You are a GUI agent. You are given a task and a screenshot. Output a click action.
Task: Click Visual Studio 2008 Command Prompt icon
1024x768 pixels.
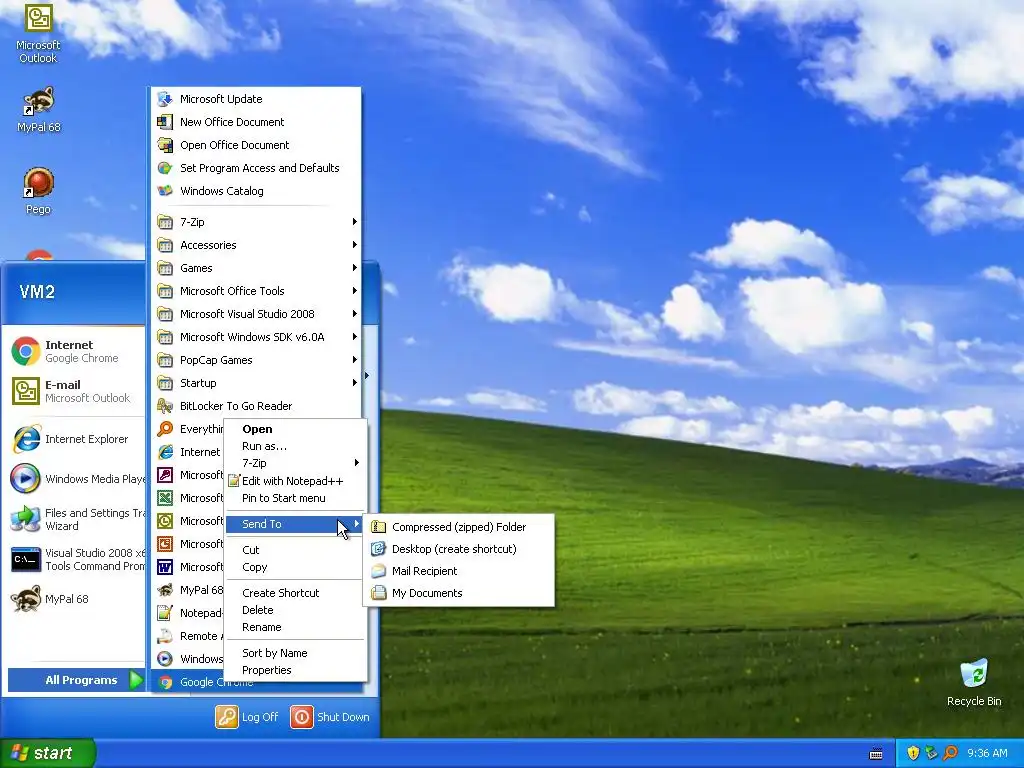tap(25, 560)
